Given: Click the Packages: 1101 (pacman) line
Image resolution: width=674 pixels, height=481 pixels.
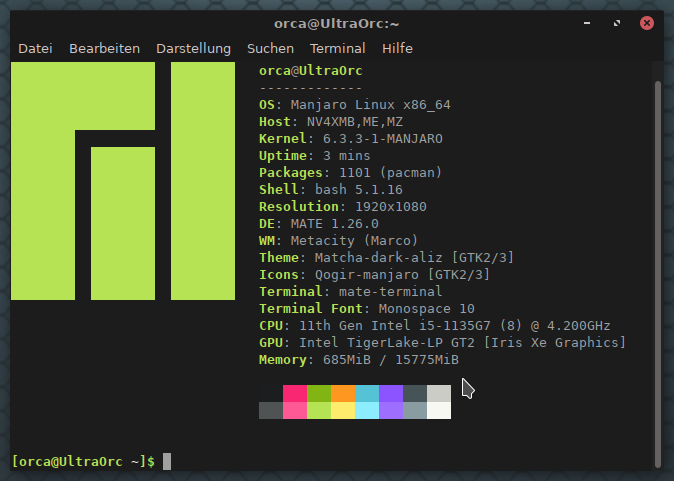Looking at the screenshot, I should [351, 173].
